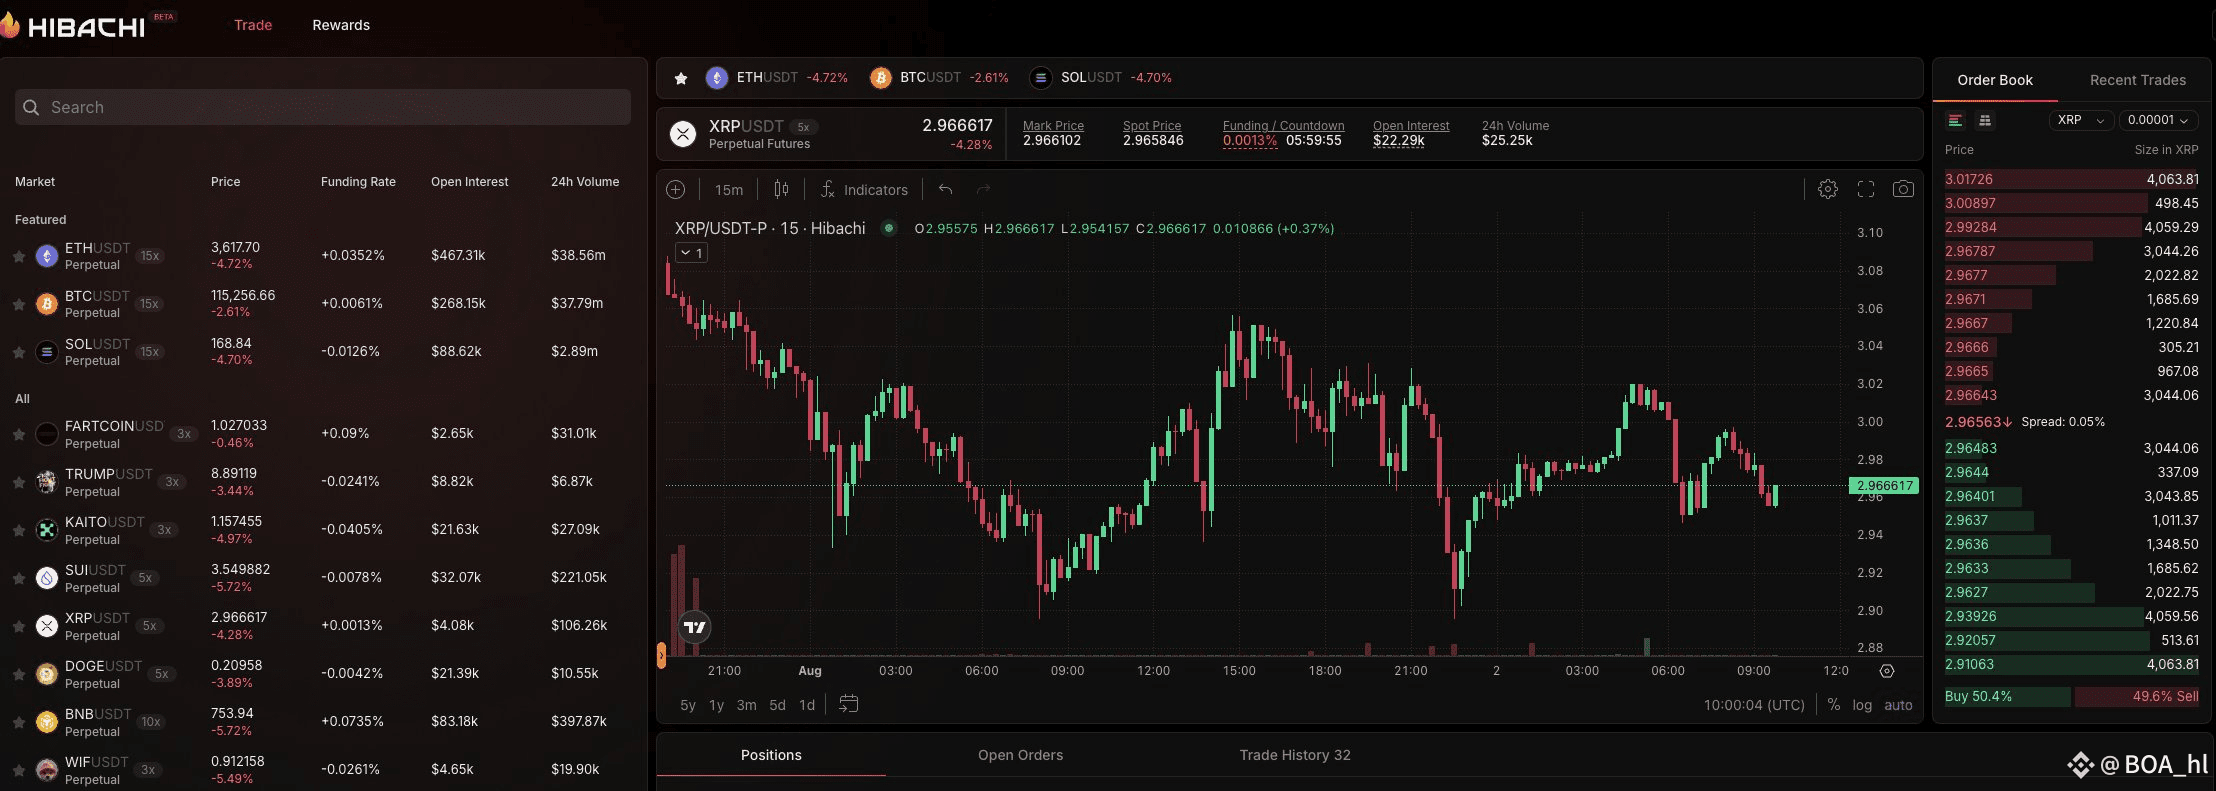Take a chart snapshot with camera icon
Image resolution: width=2216 pixels, height=791 pixels.
point(1903,189)
